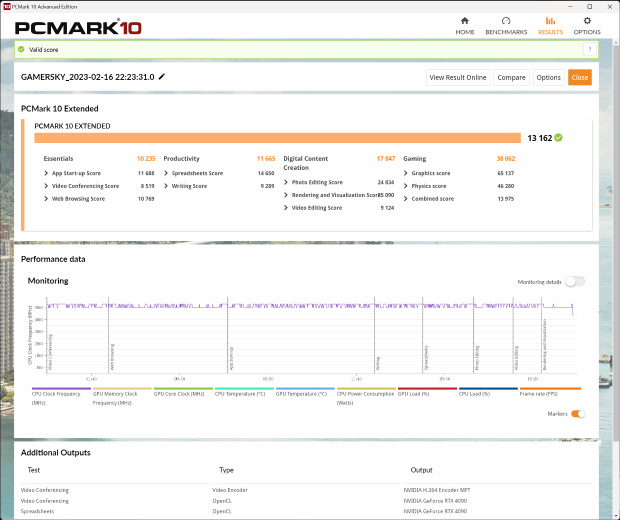
Task: Open the Results bar-chart icon
Action: tap(550, 21)
